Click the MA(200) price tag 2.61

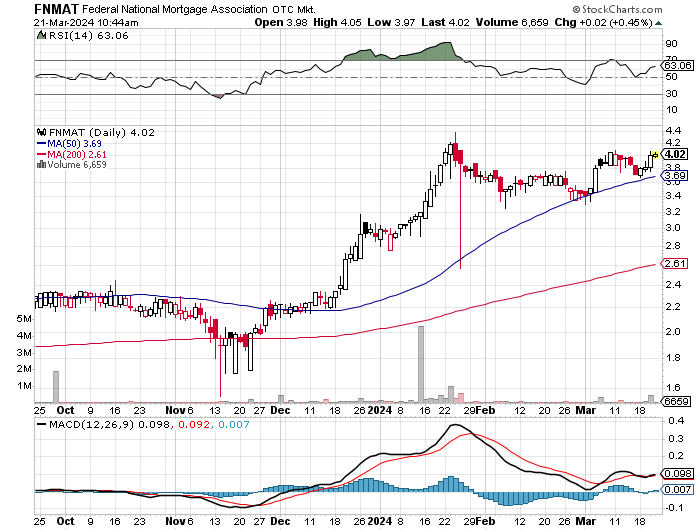[675, 263]
